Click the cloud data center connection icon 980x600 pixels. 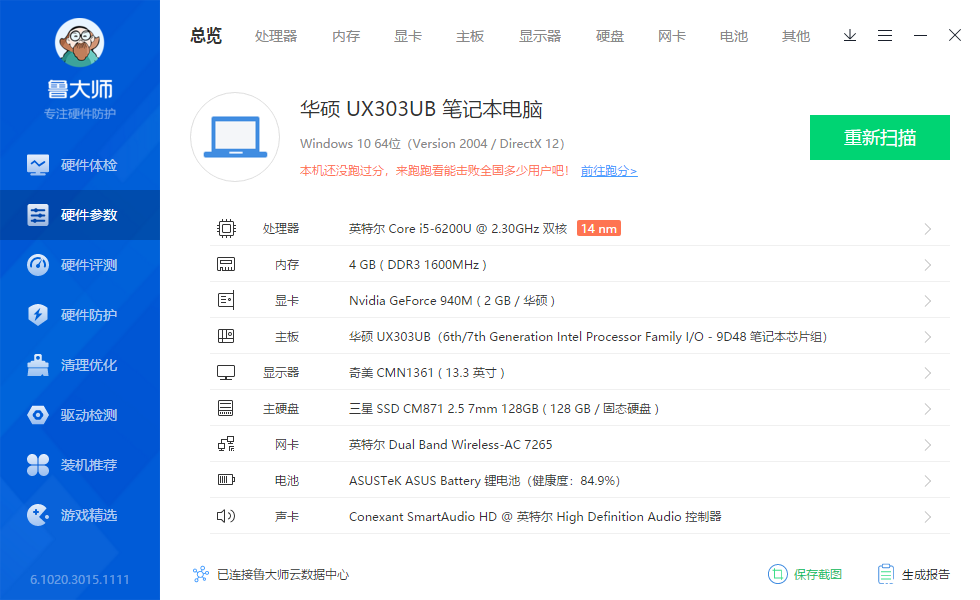click(x=201, y=574)
